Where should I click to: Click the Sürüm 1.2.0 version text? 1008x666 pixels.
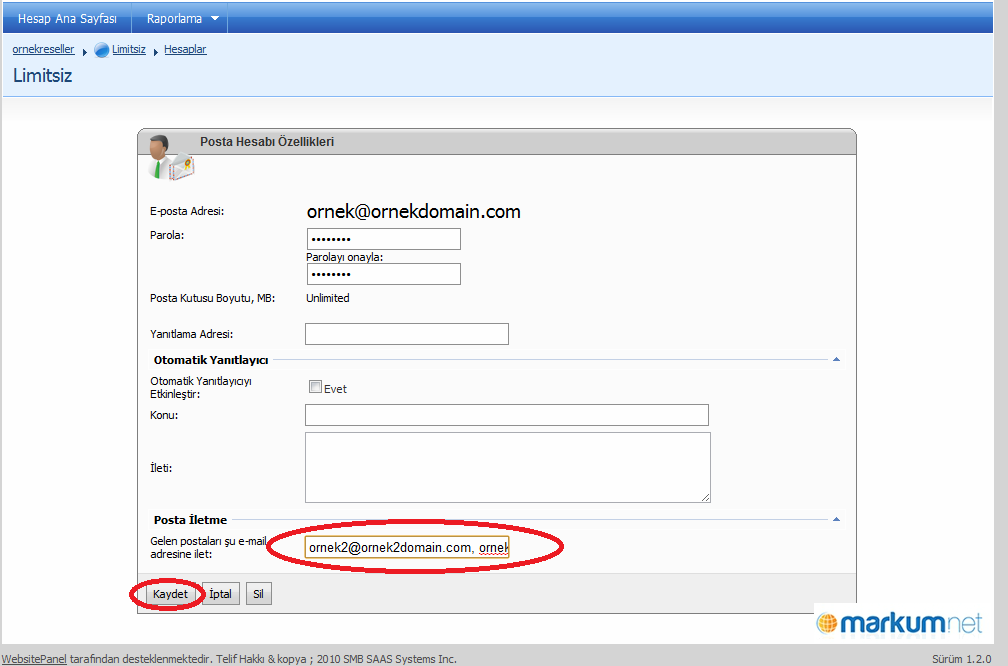click(x=961, y=659)
